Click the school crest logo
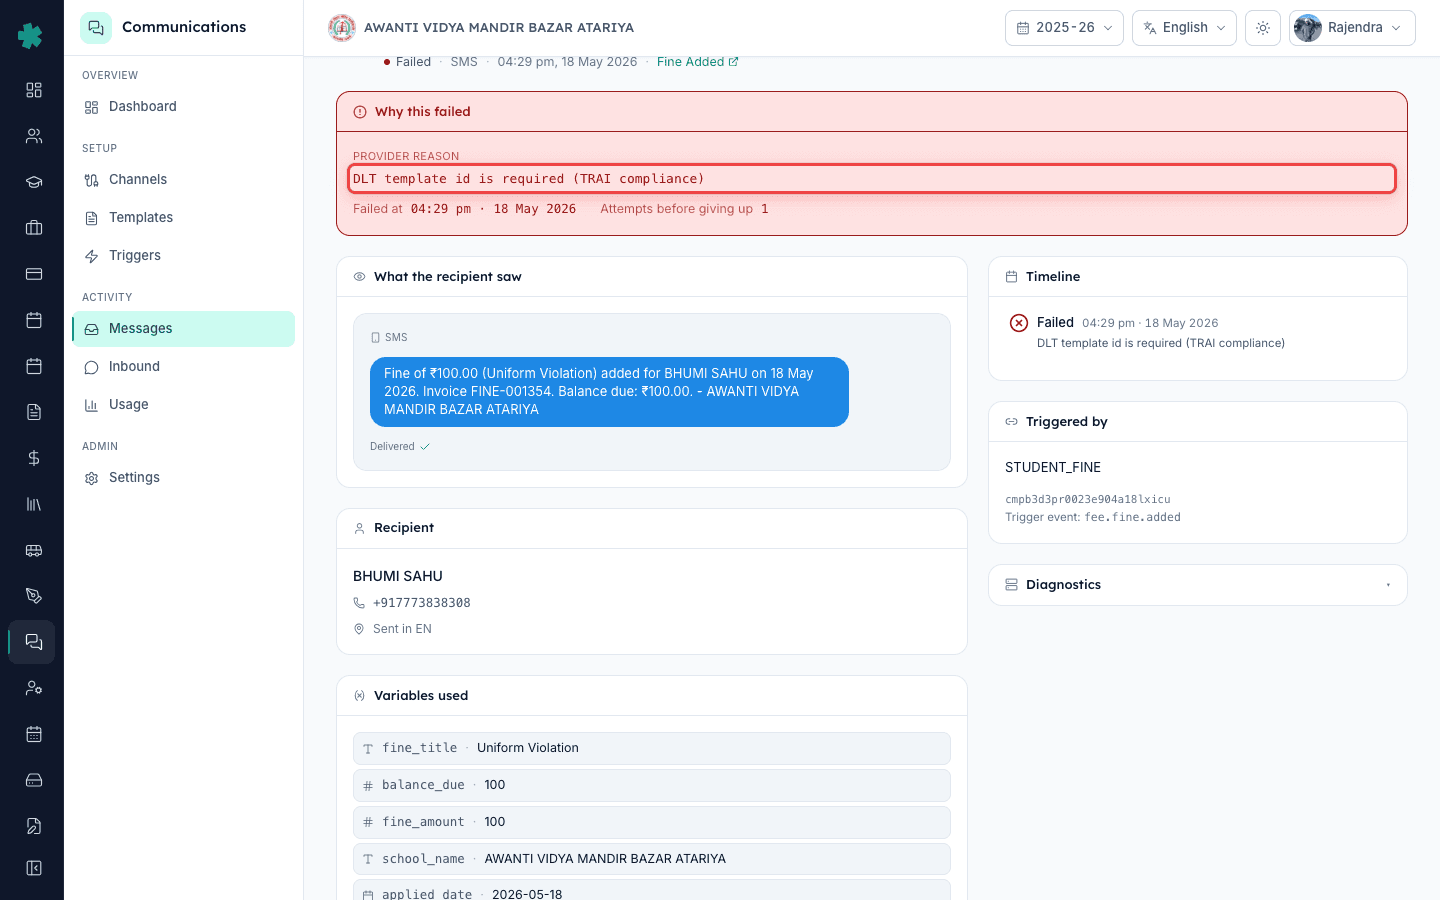The width and height of the screenshot is (1440, 900). click(x=342, y=28)
